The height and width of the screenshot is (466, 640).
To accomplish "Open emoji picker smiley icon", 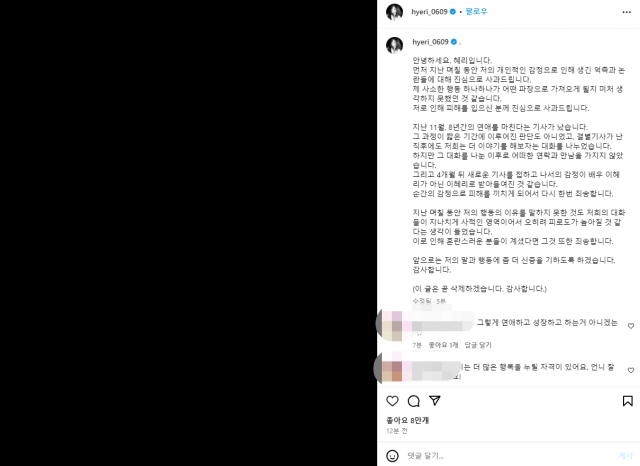I will [392, 455].
